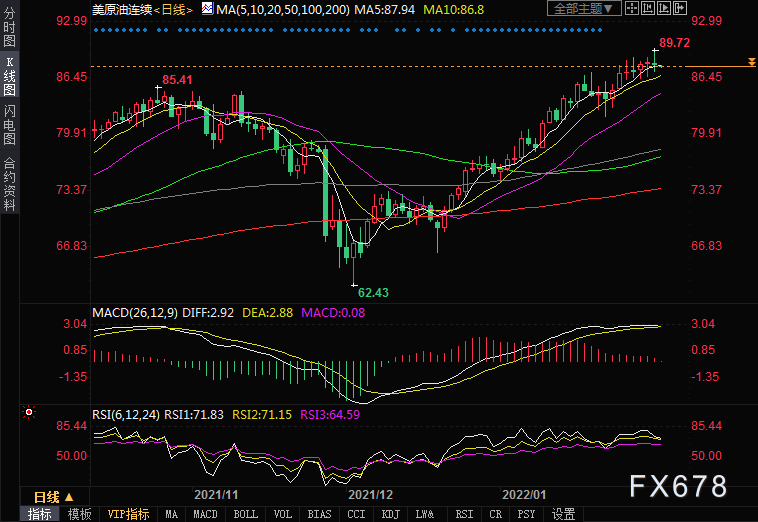Click the MACD indicator button
Image resolution: width=758 pixels, height=522 pixels.
pyautogui.click(x=204, y=514)
